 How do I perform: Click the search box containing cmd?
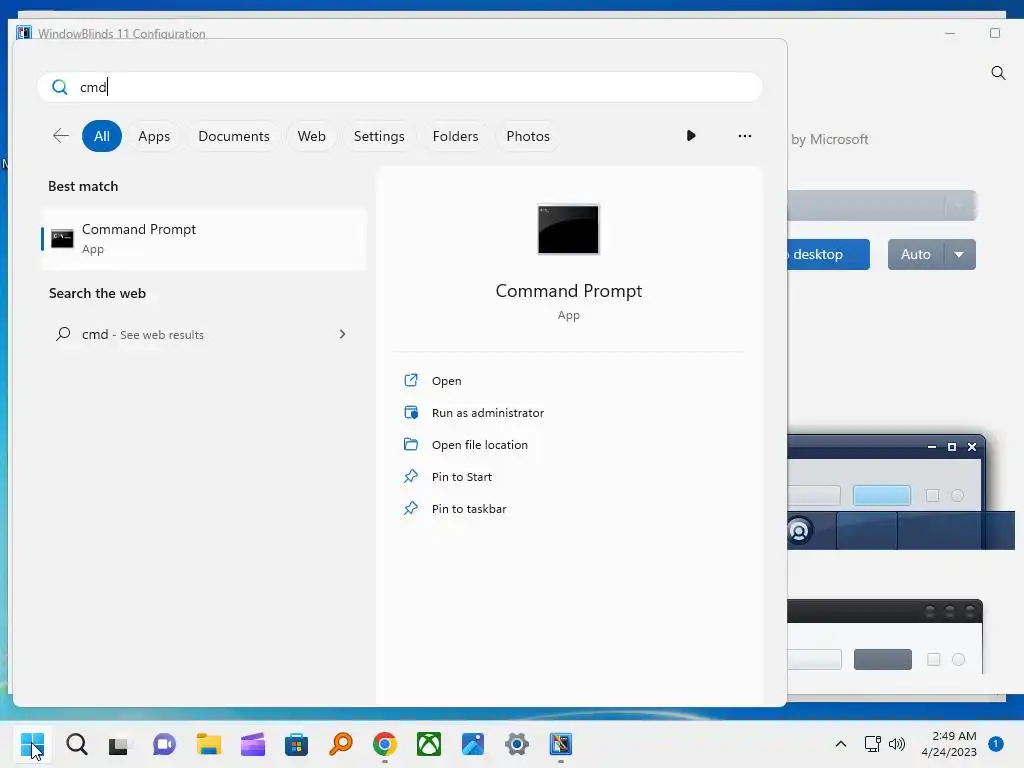tap(400, 87)
